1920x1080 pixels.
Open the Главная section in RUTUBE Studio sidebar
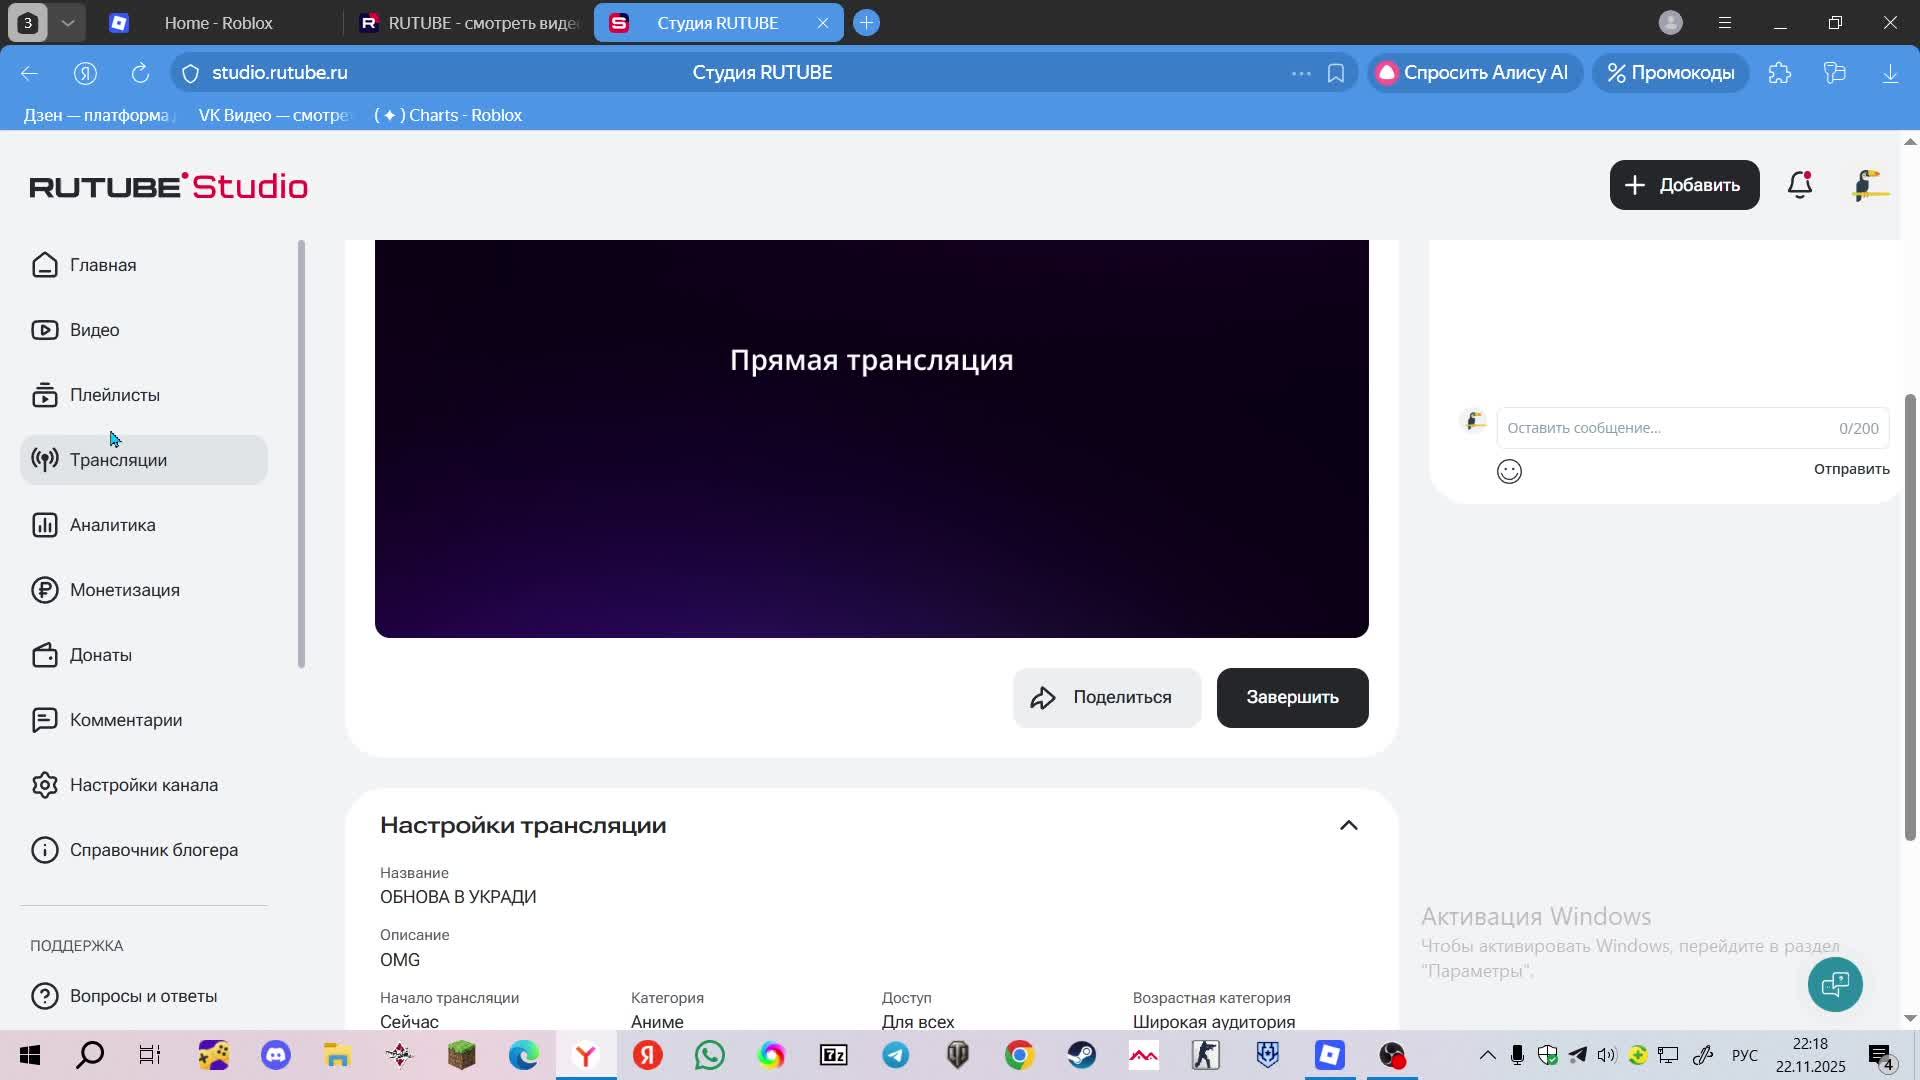tap(102, 264)
